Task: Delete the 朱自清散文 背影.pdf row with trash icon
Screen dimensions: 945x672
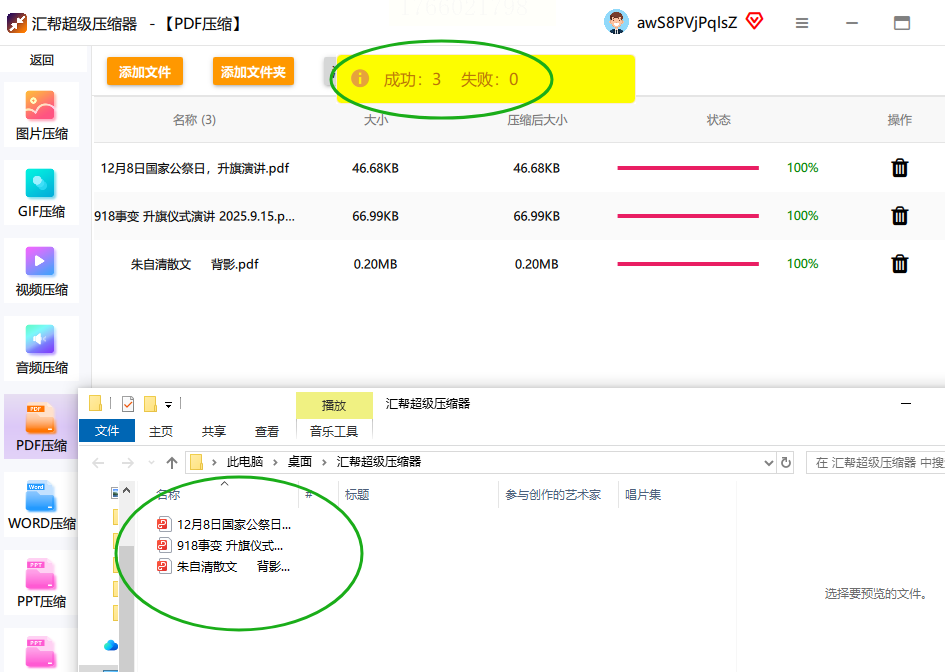Action: pyautogui.click(x=899, y=264)
